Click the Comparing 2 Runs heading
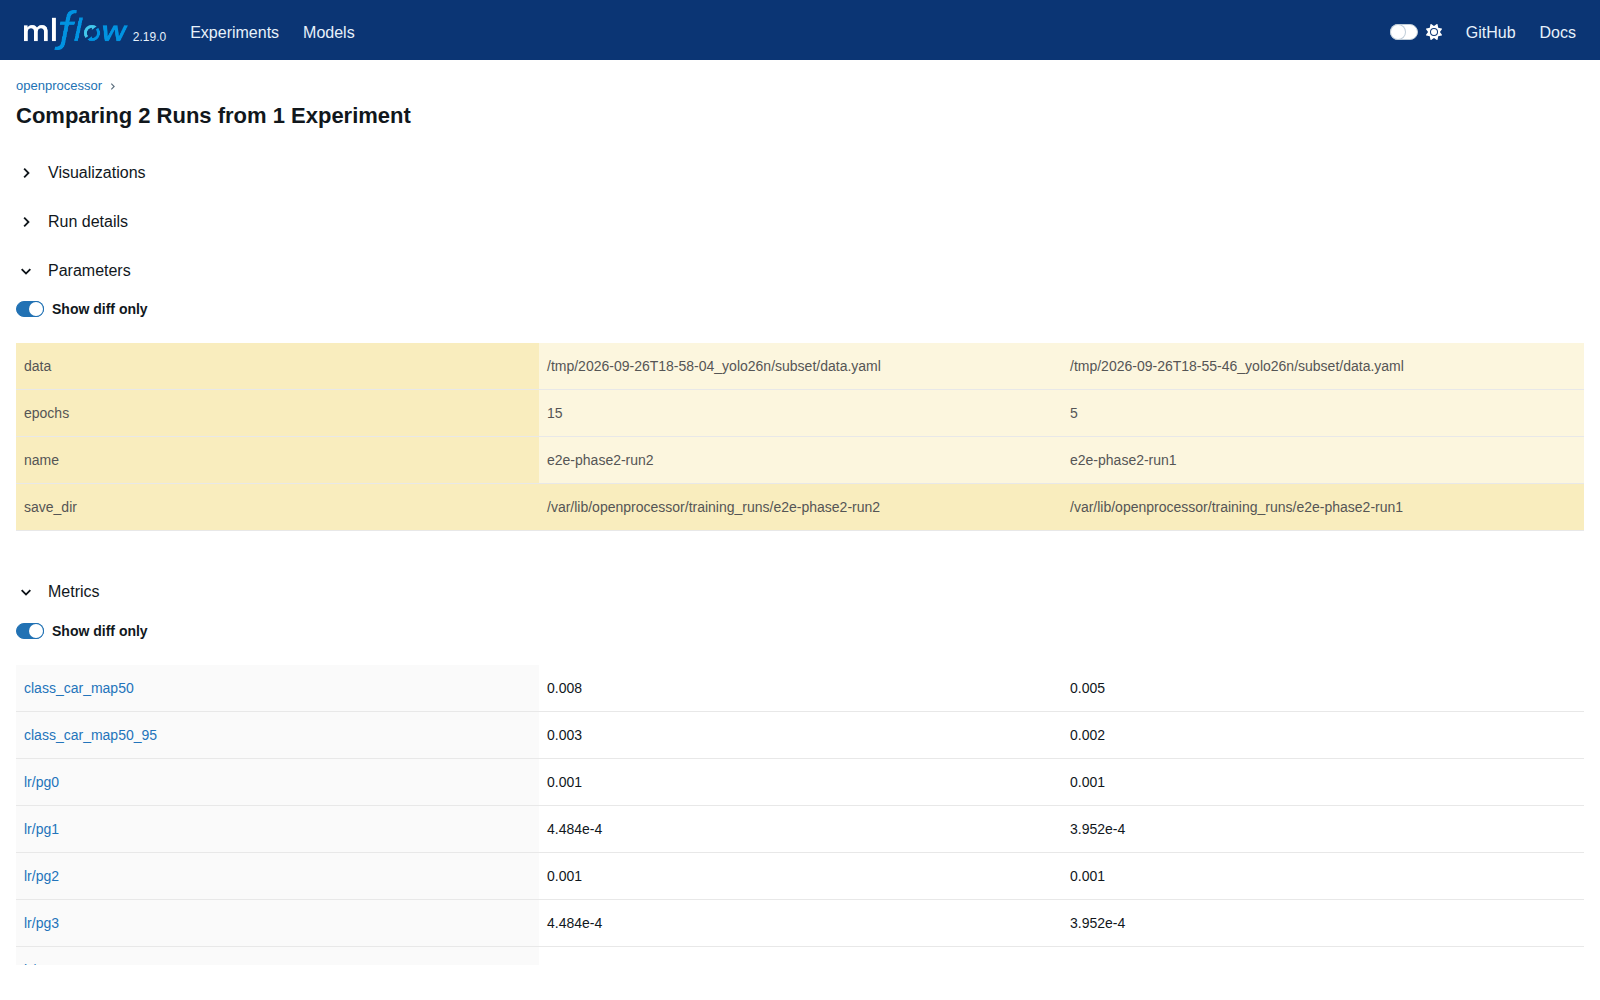Screen dimensions: 1600x1000 pyautogui.click(x=213, y=116)
